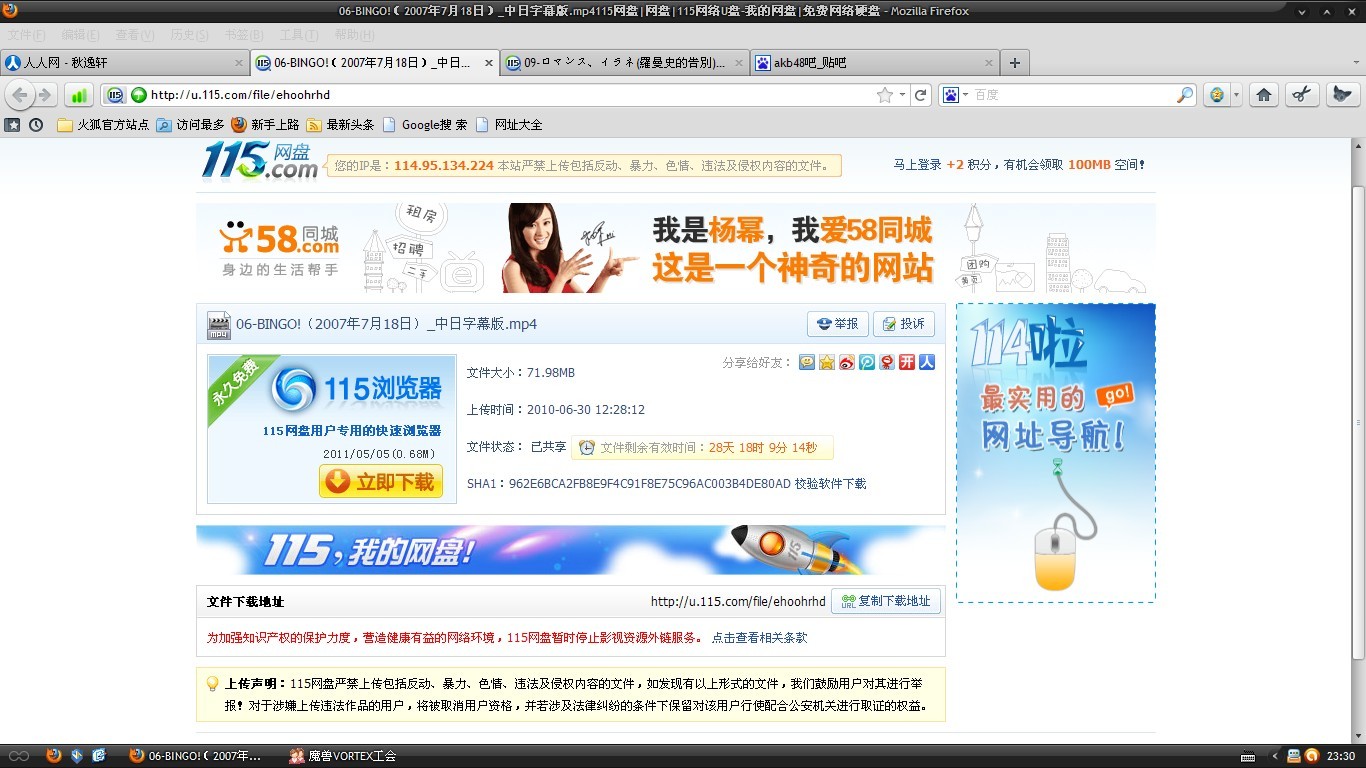Open the address bar history dropdown arrow
The width and height of the screenshot is (1366, 768).
click(x=902, y=95)
